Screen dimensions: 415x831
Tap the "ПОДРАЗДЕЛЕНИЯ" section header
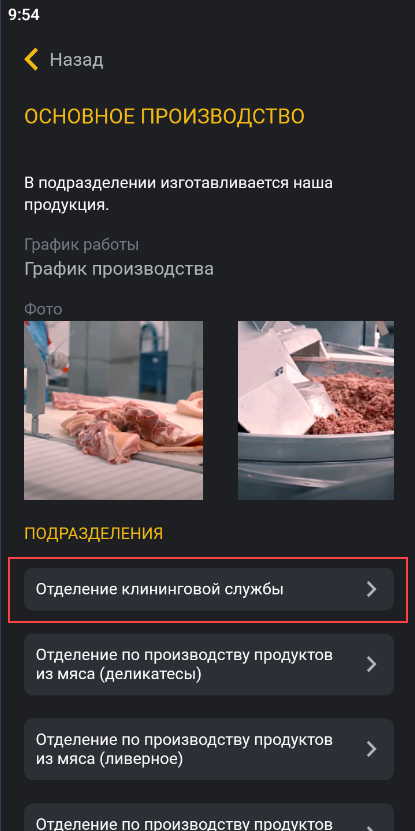click(93, 534)
